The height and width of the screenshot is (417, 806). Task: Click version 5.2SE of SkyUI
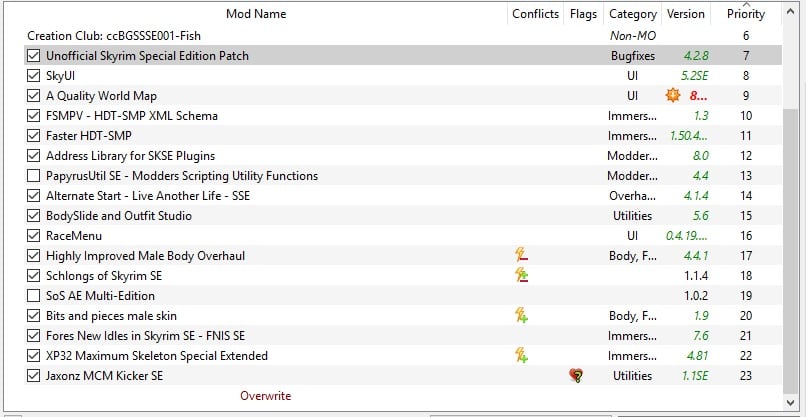(x=694, y=76)
